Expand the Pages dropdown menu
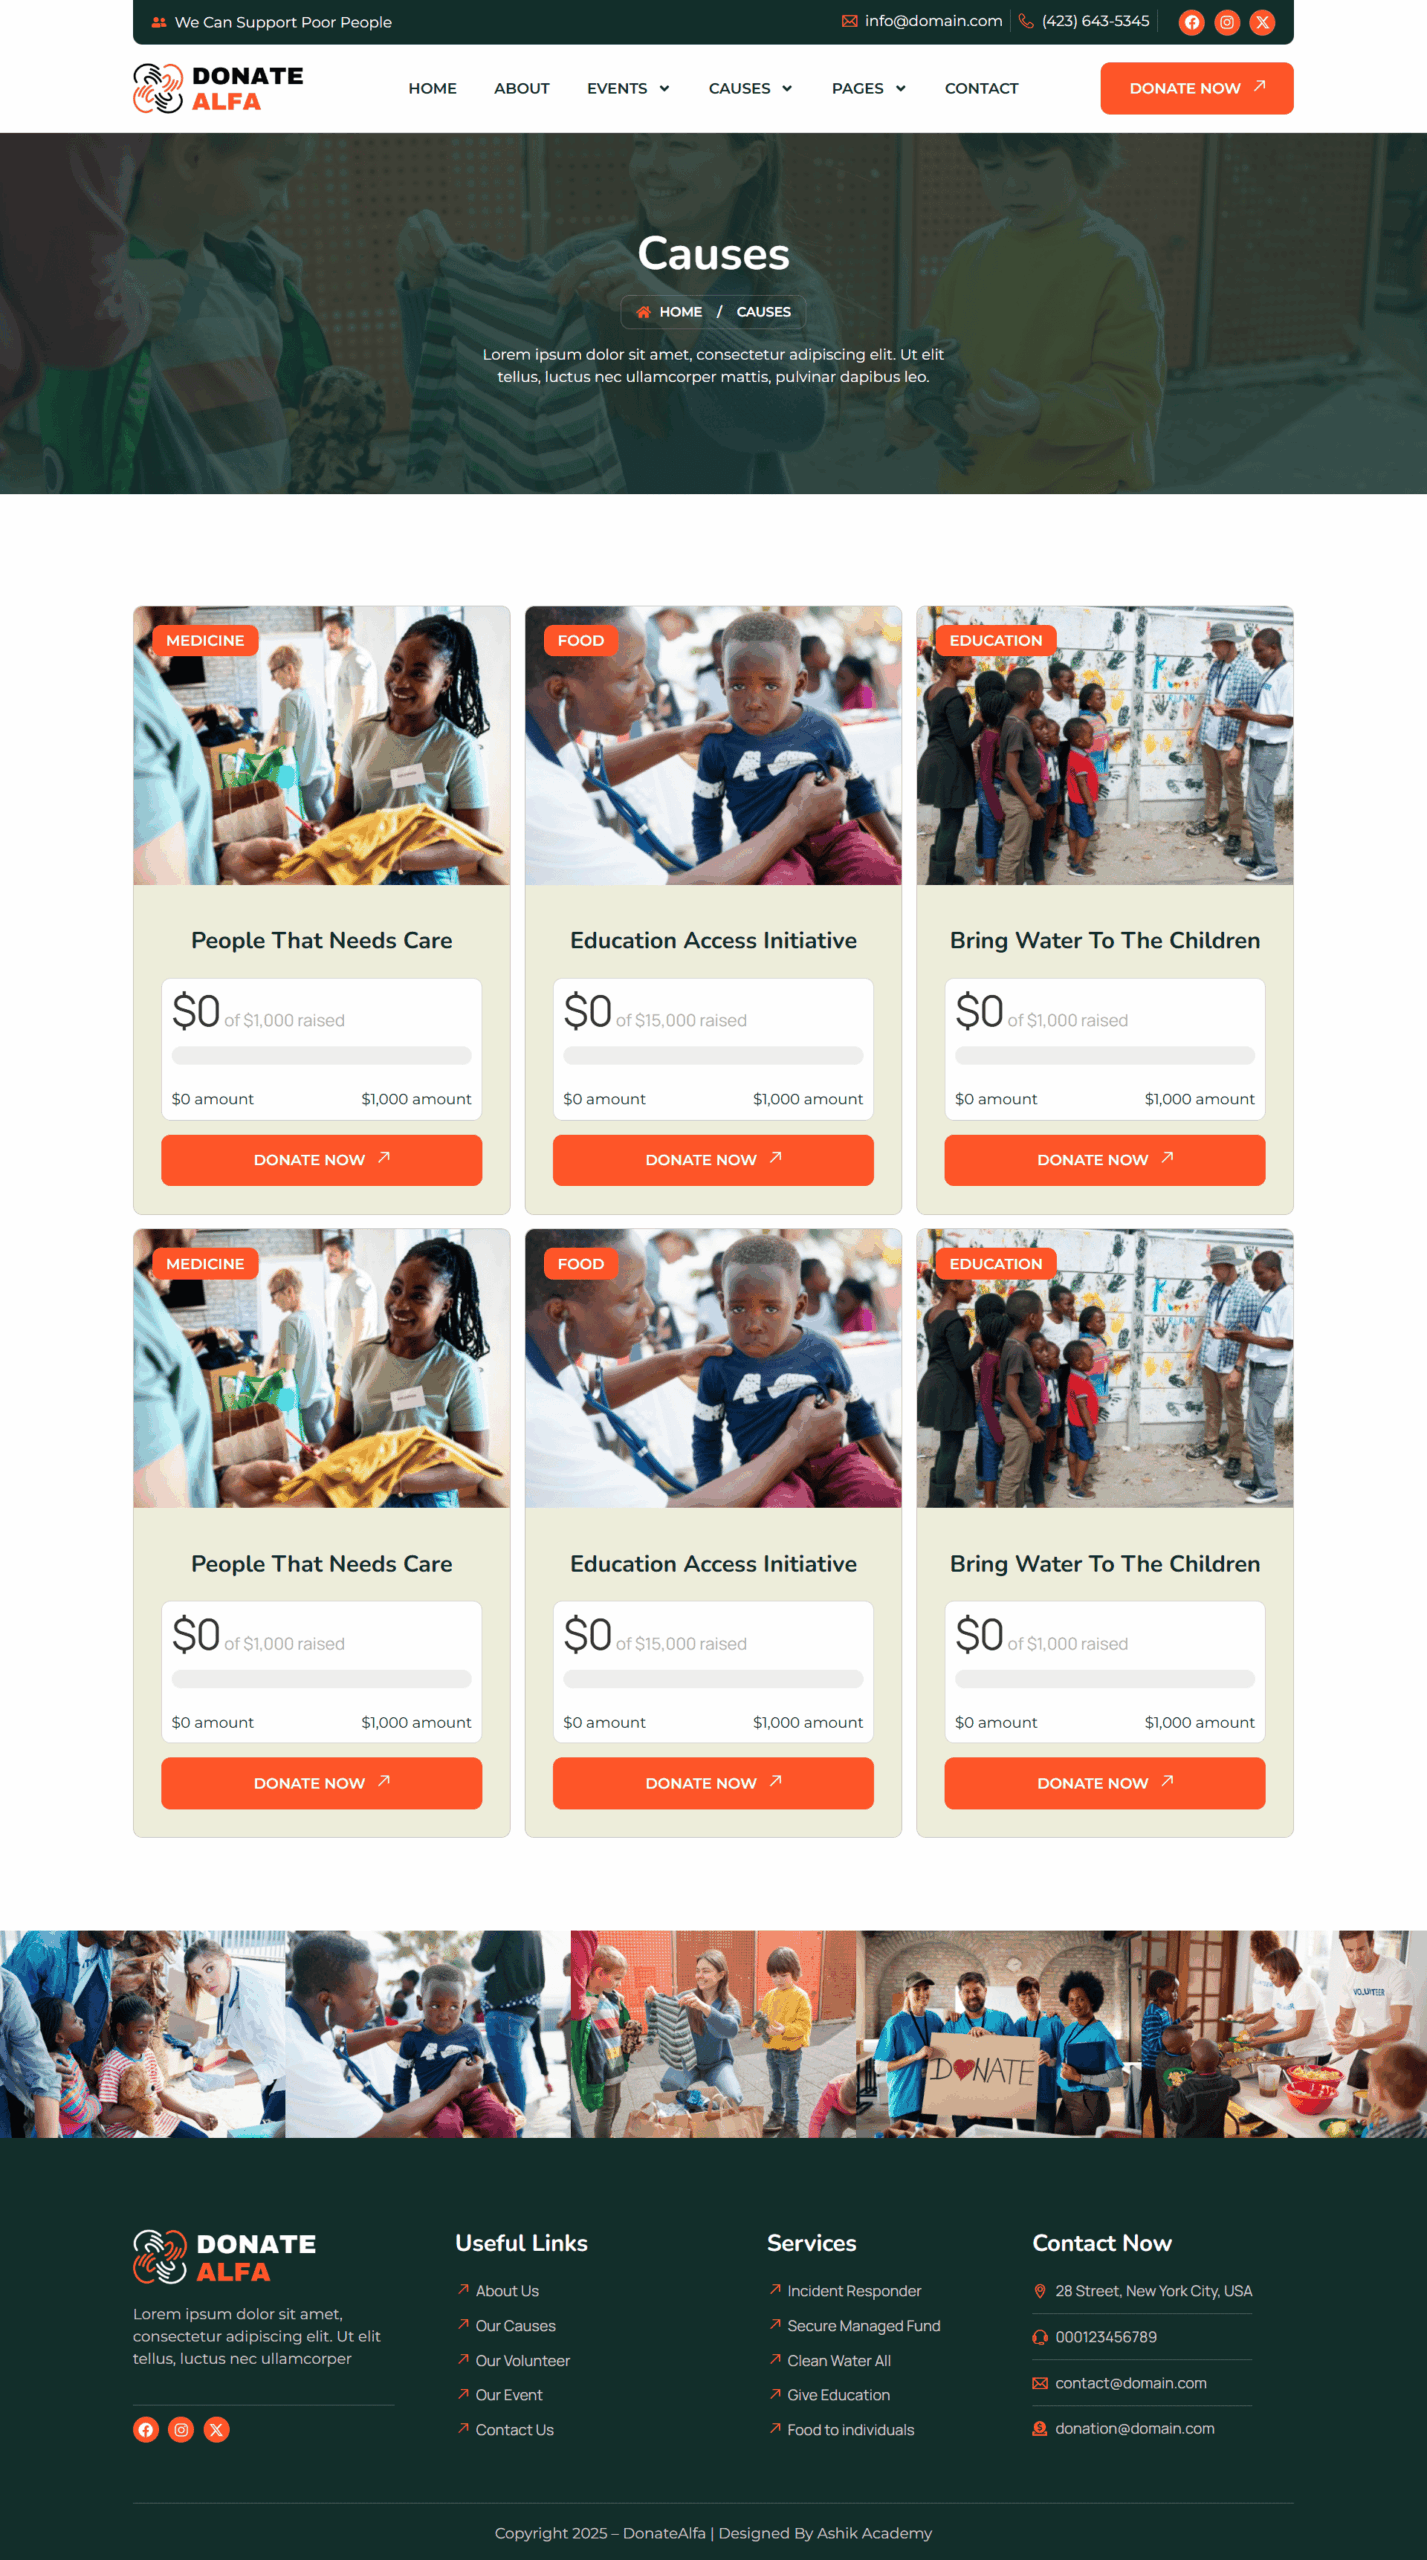Viewport: 1427px width, 2560px height. pos(869,88)
